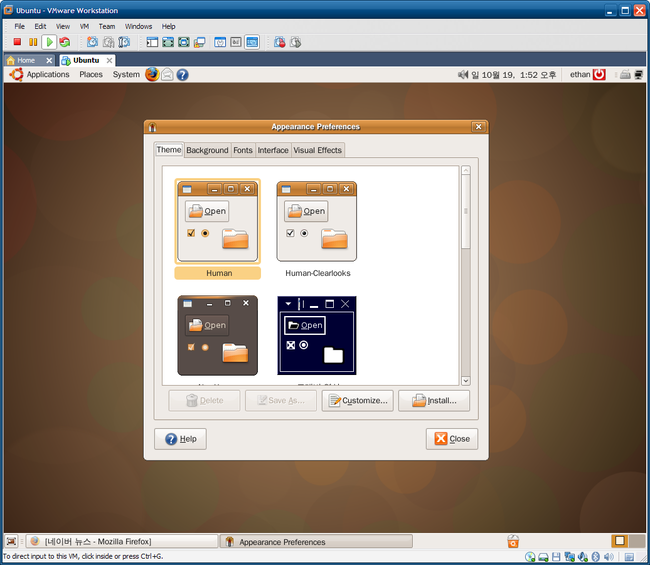Click the Reset VM icon
This screenshot has height=565, width=650.
coord(65,42)
